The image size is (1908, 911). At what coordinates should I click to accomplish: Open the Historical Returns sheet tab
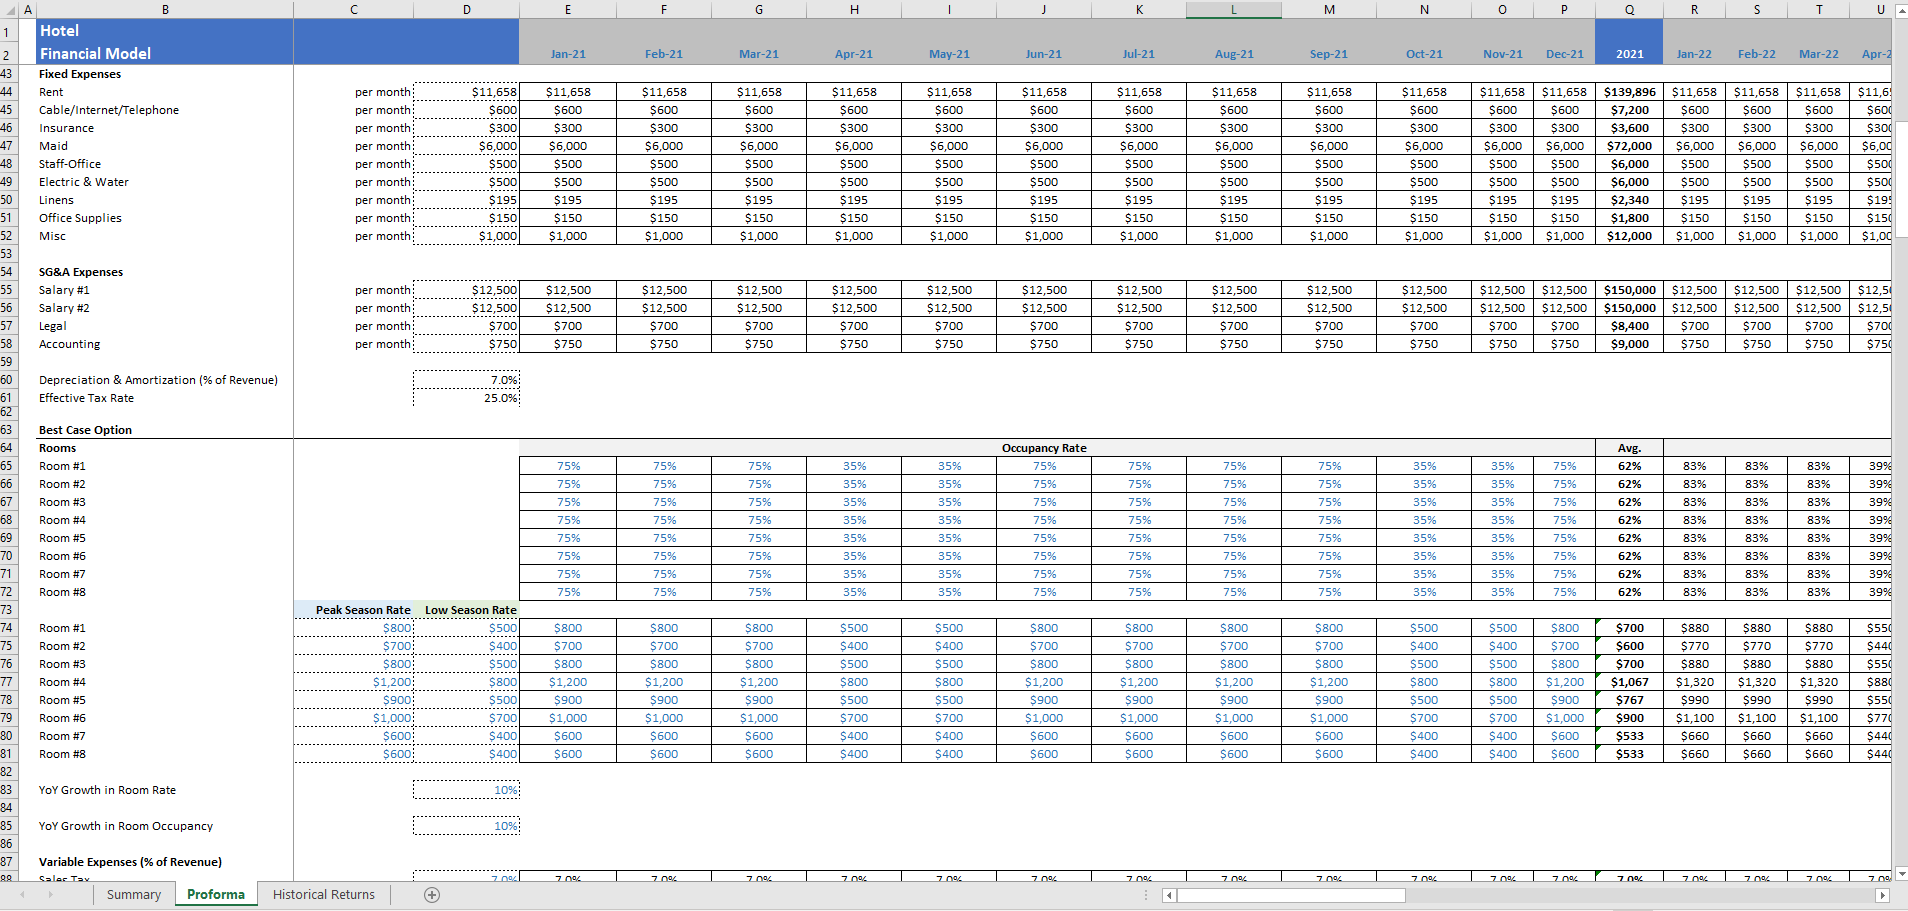tap(324, 895)
